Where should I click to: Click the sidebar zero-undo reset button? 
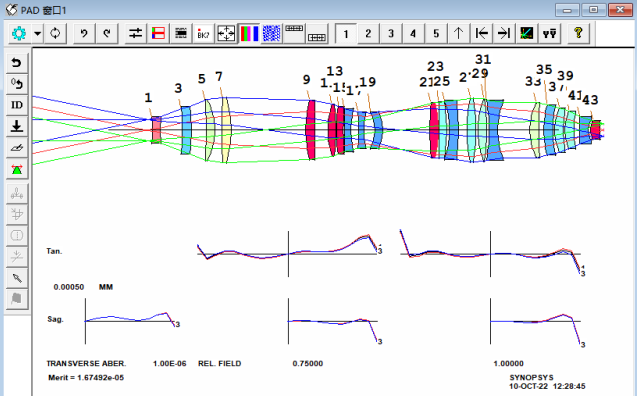click(x=17, y=84)
